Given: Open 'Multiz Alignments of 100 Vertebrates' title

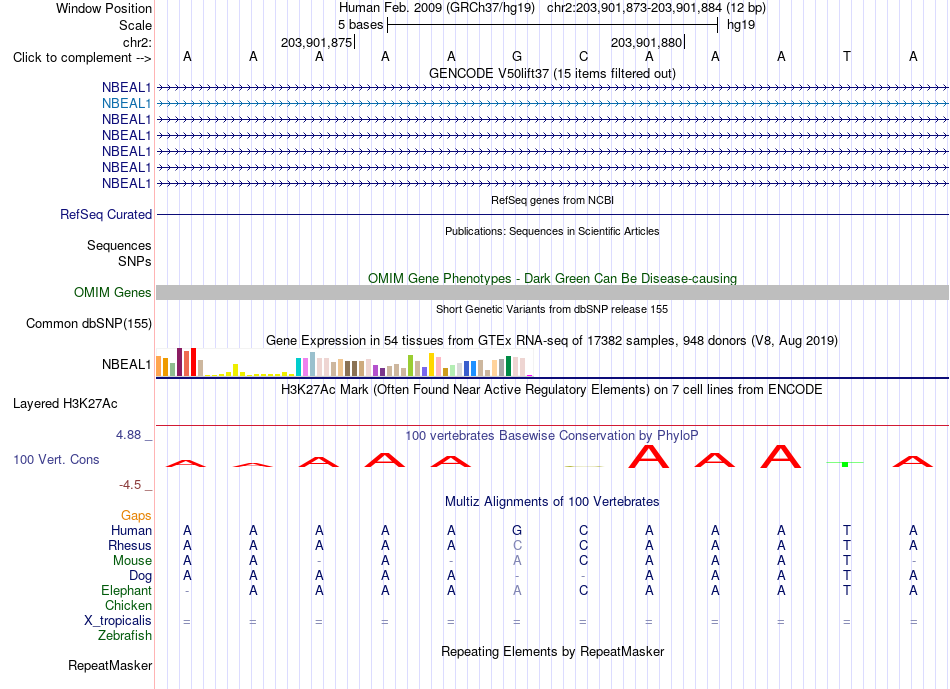Looking at the screenshot, I should [x=552, y=502].
